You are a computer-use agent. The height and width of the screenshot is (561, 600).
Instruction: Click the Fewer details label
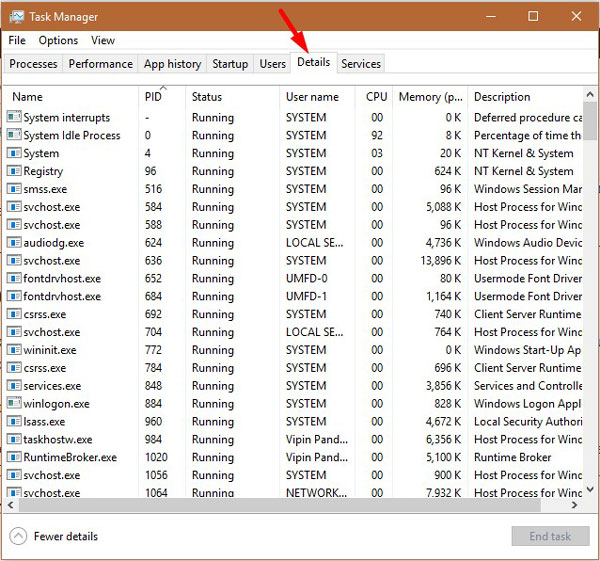coord(66,536)
